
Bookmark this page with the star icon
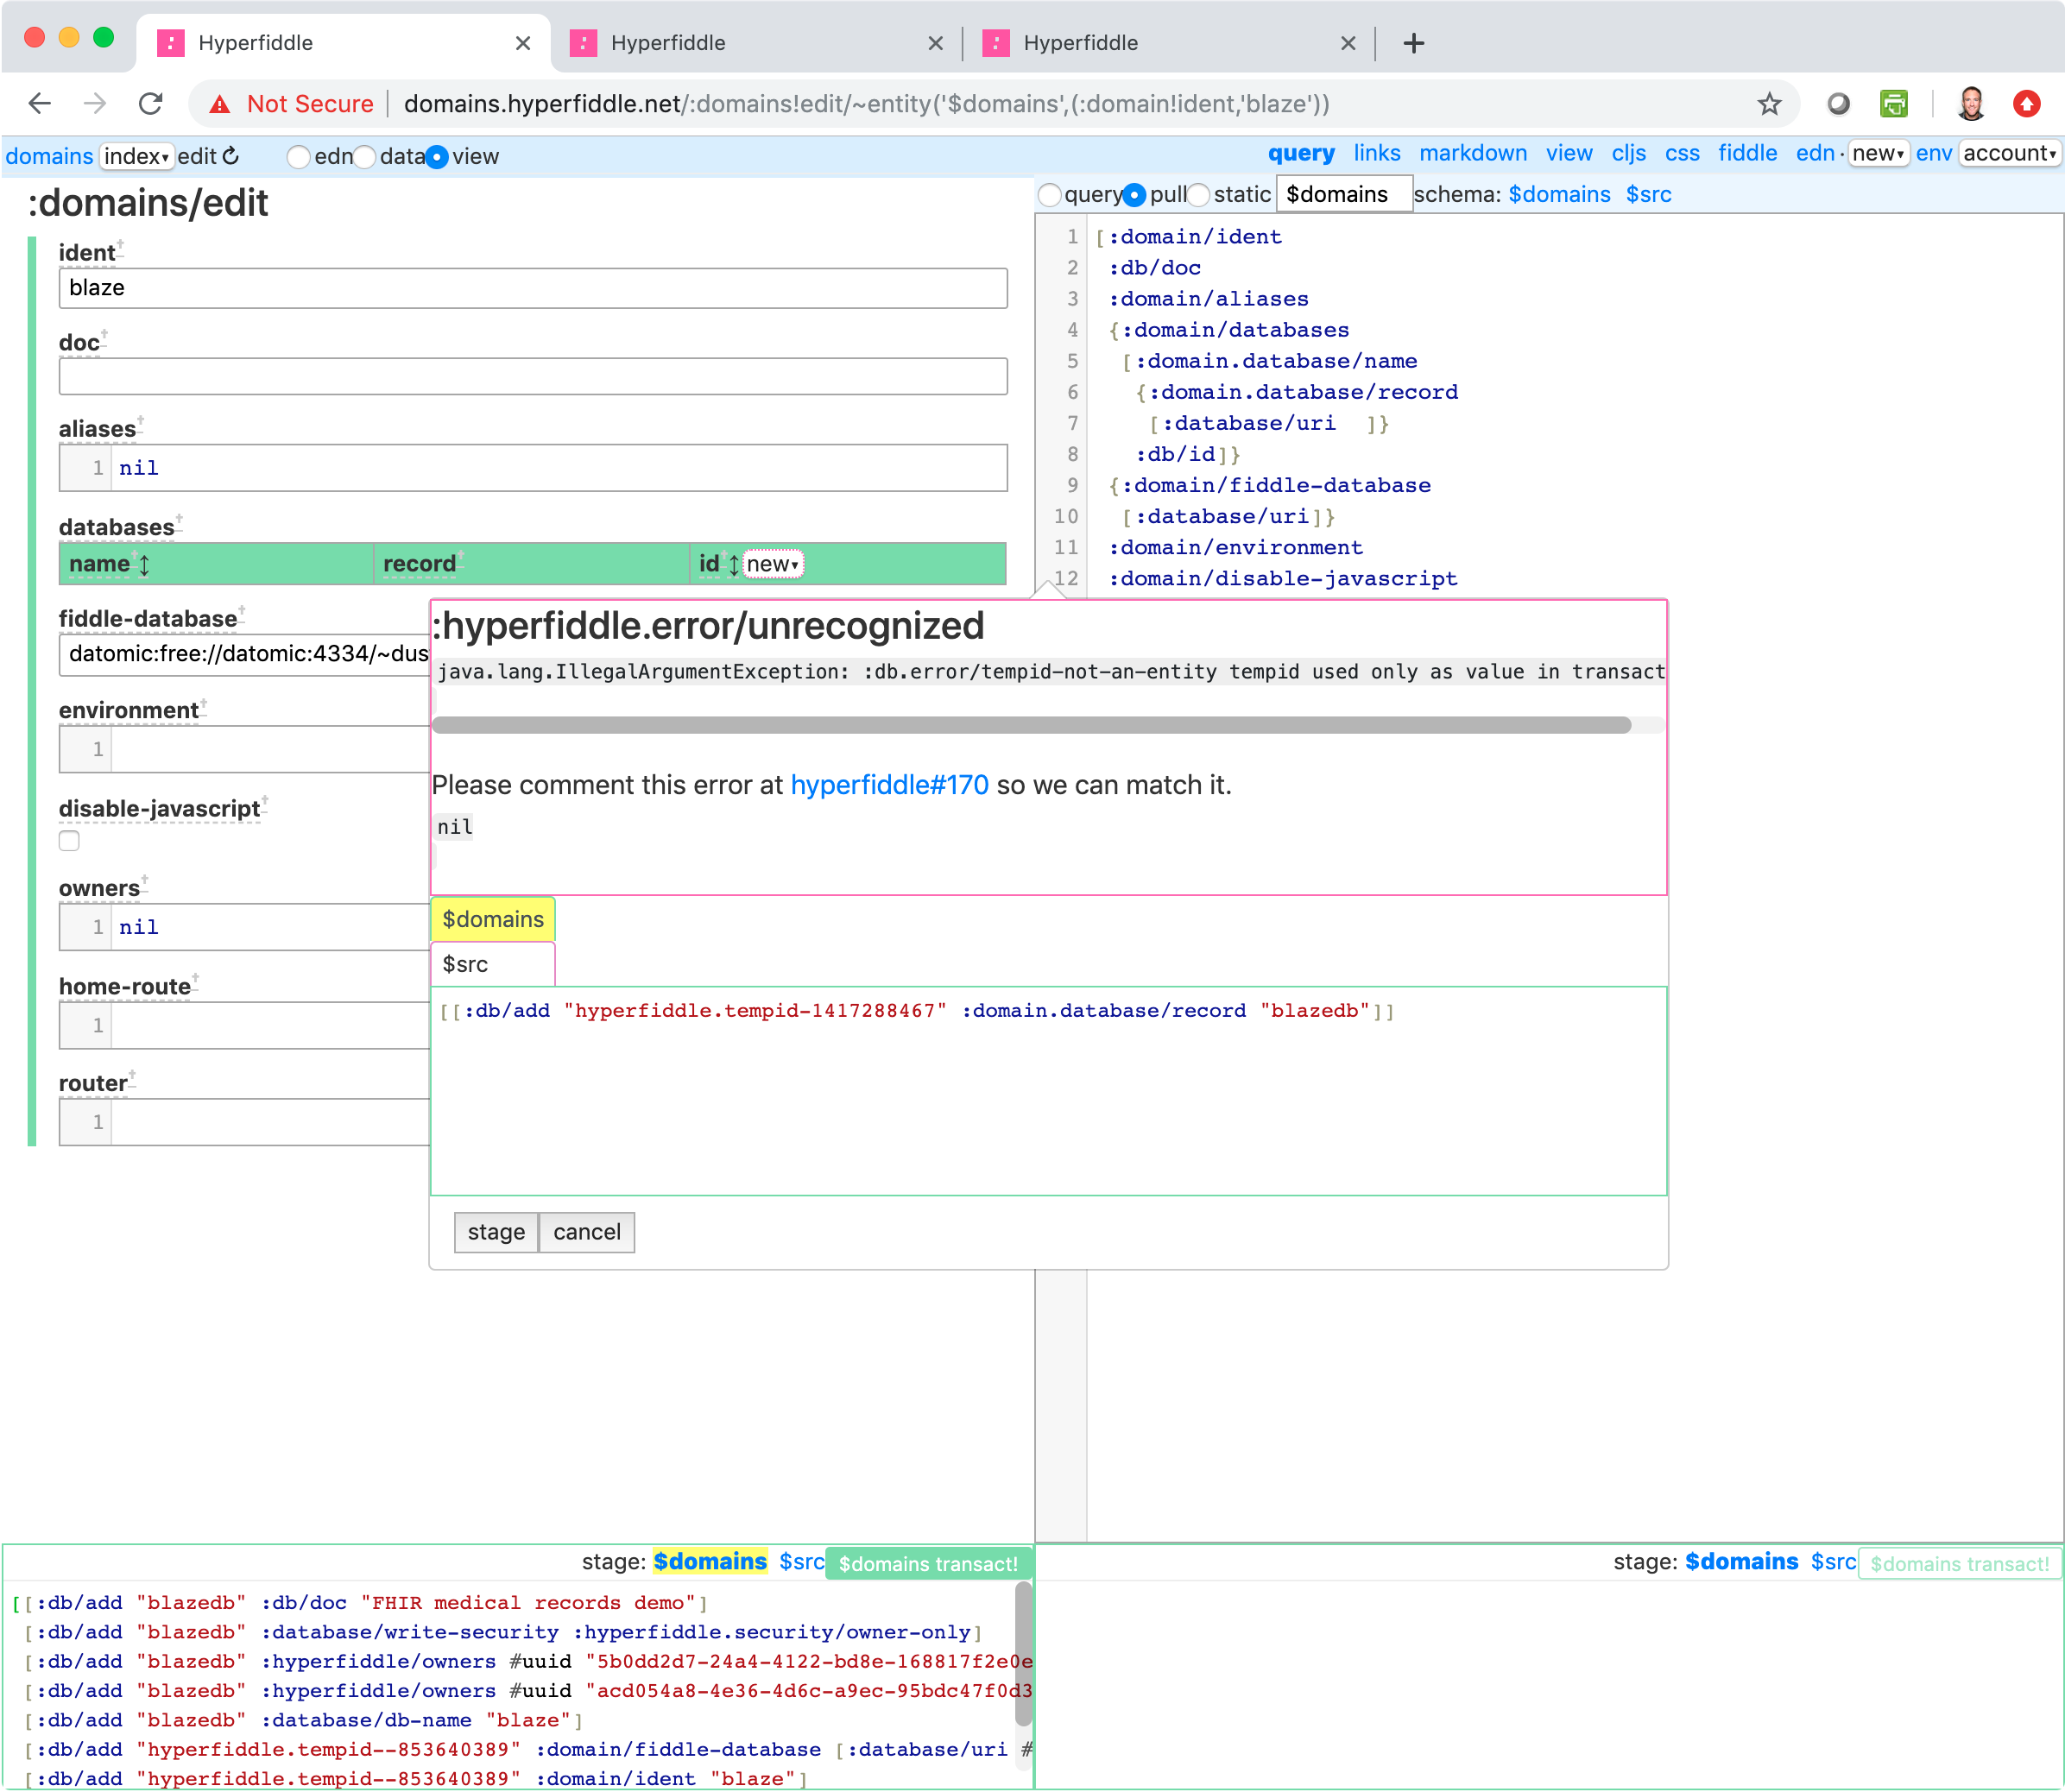(x=1769, y=103)
